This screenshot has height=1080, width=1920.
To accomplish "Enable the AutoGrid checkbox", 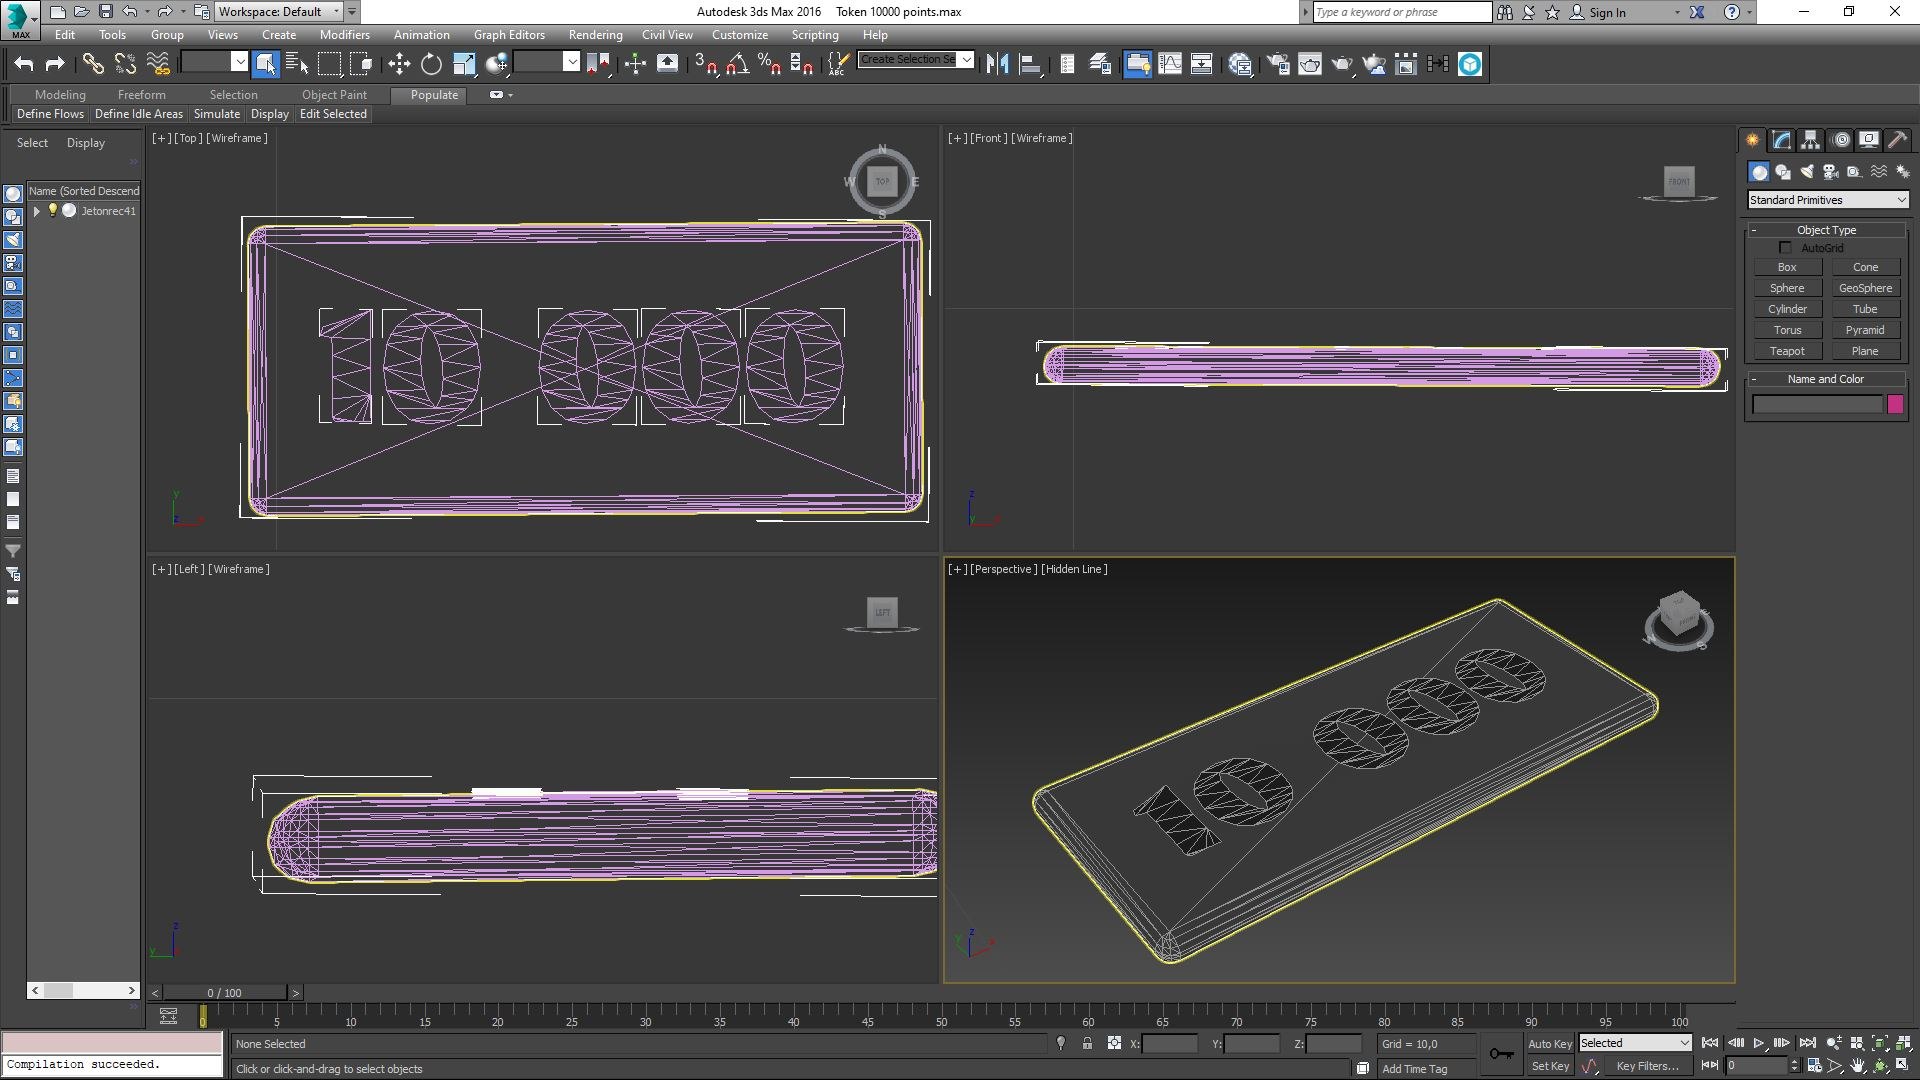I will pos(1785,247).
